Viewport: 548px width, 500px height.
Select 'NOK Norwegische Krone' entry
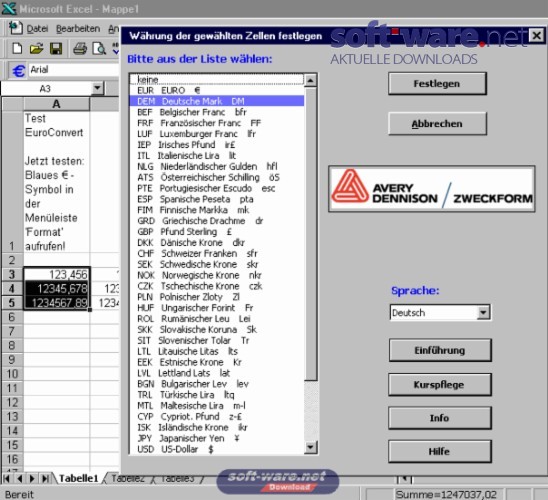217,275
